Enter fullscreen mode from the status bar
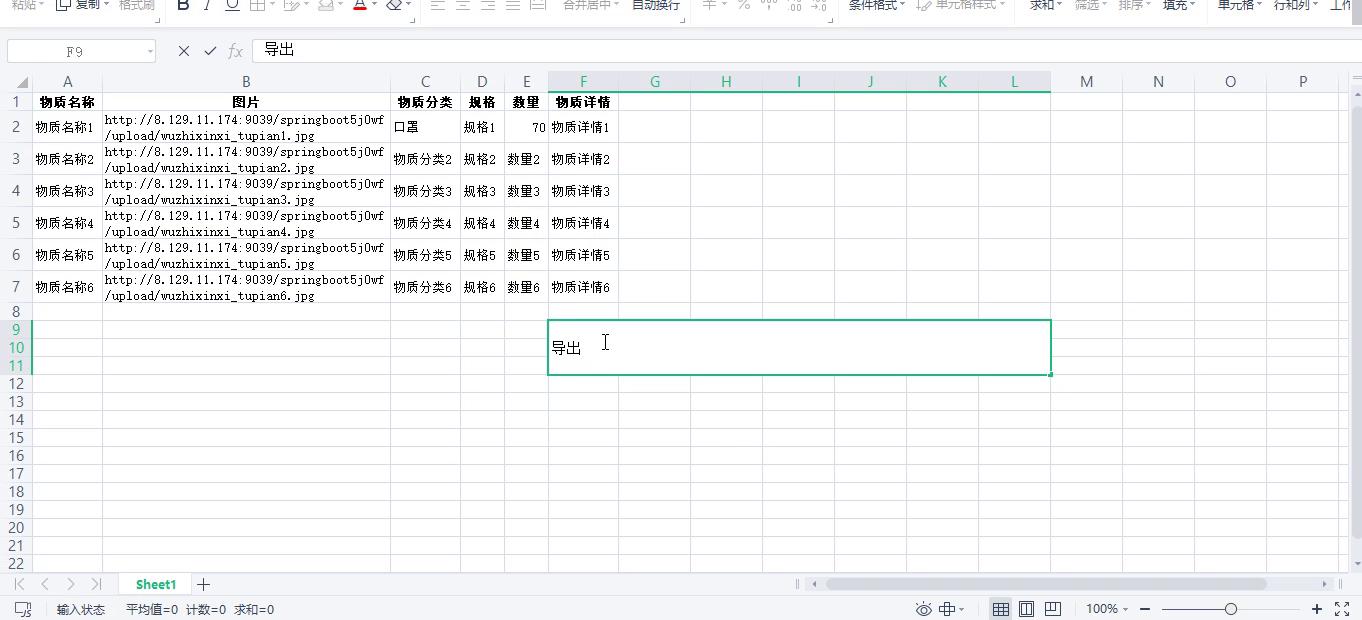This screenshot has height=620, width=1362. (1342, 609)
